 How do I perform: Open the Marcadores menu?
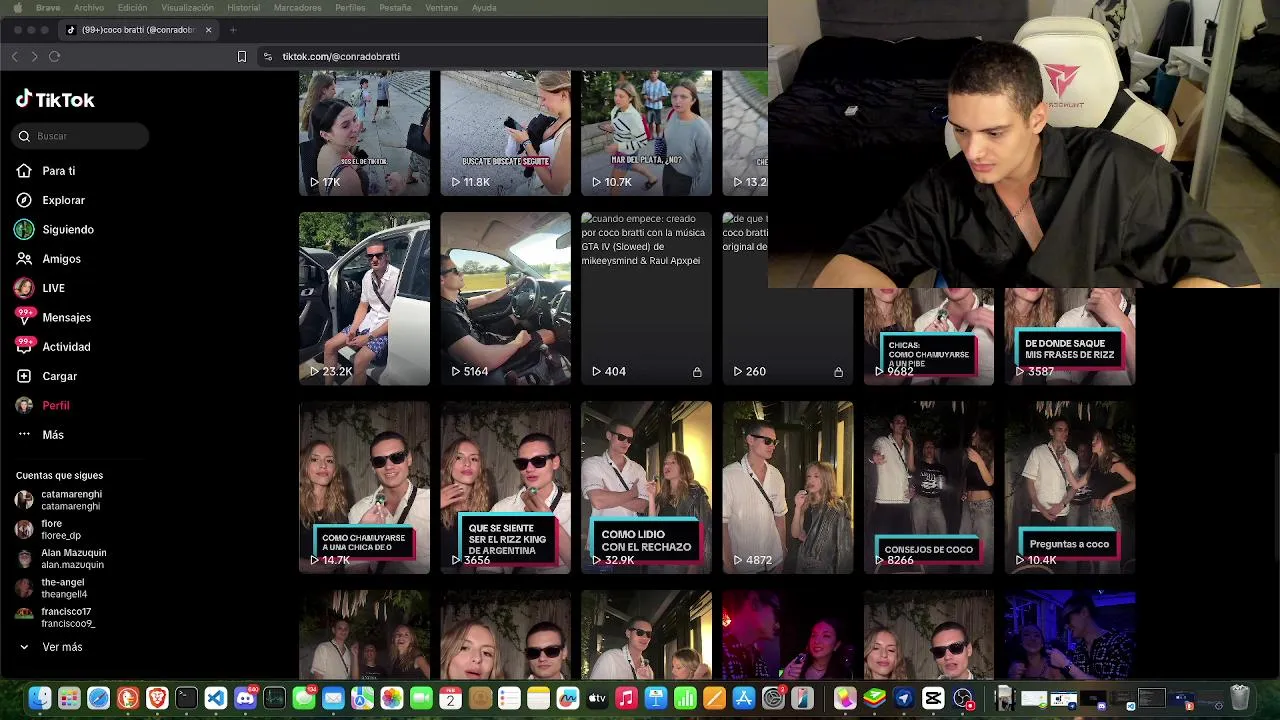297,7
